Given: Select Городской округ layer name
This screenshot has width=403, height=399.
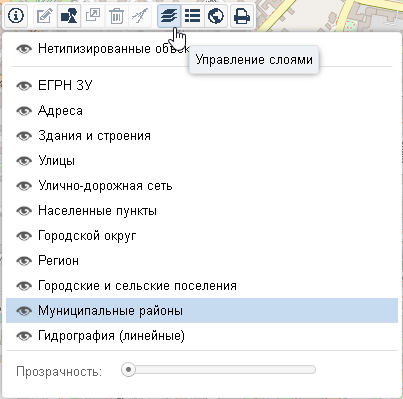Looking at the screenshot, I should 87,236.
